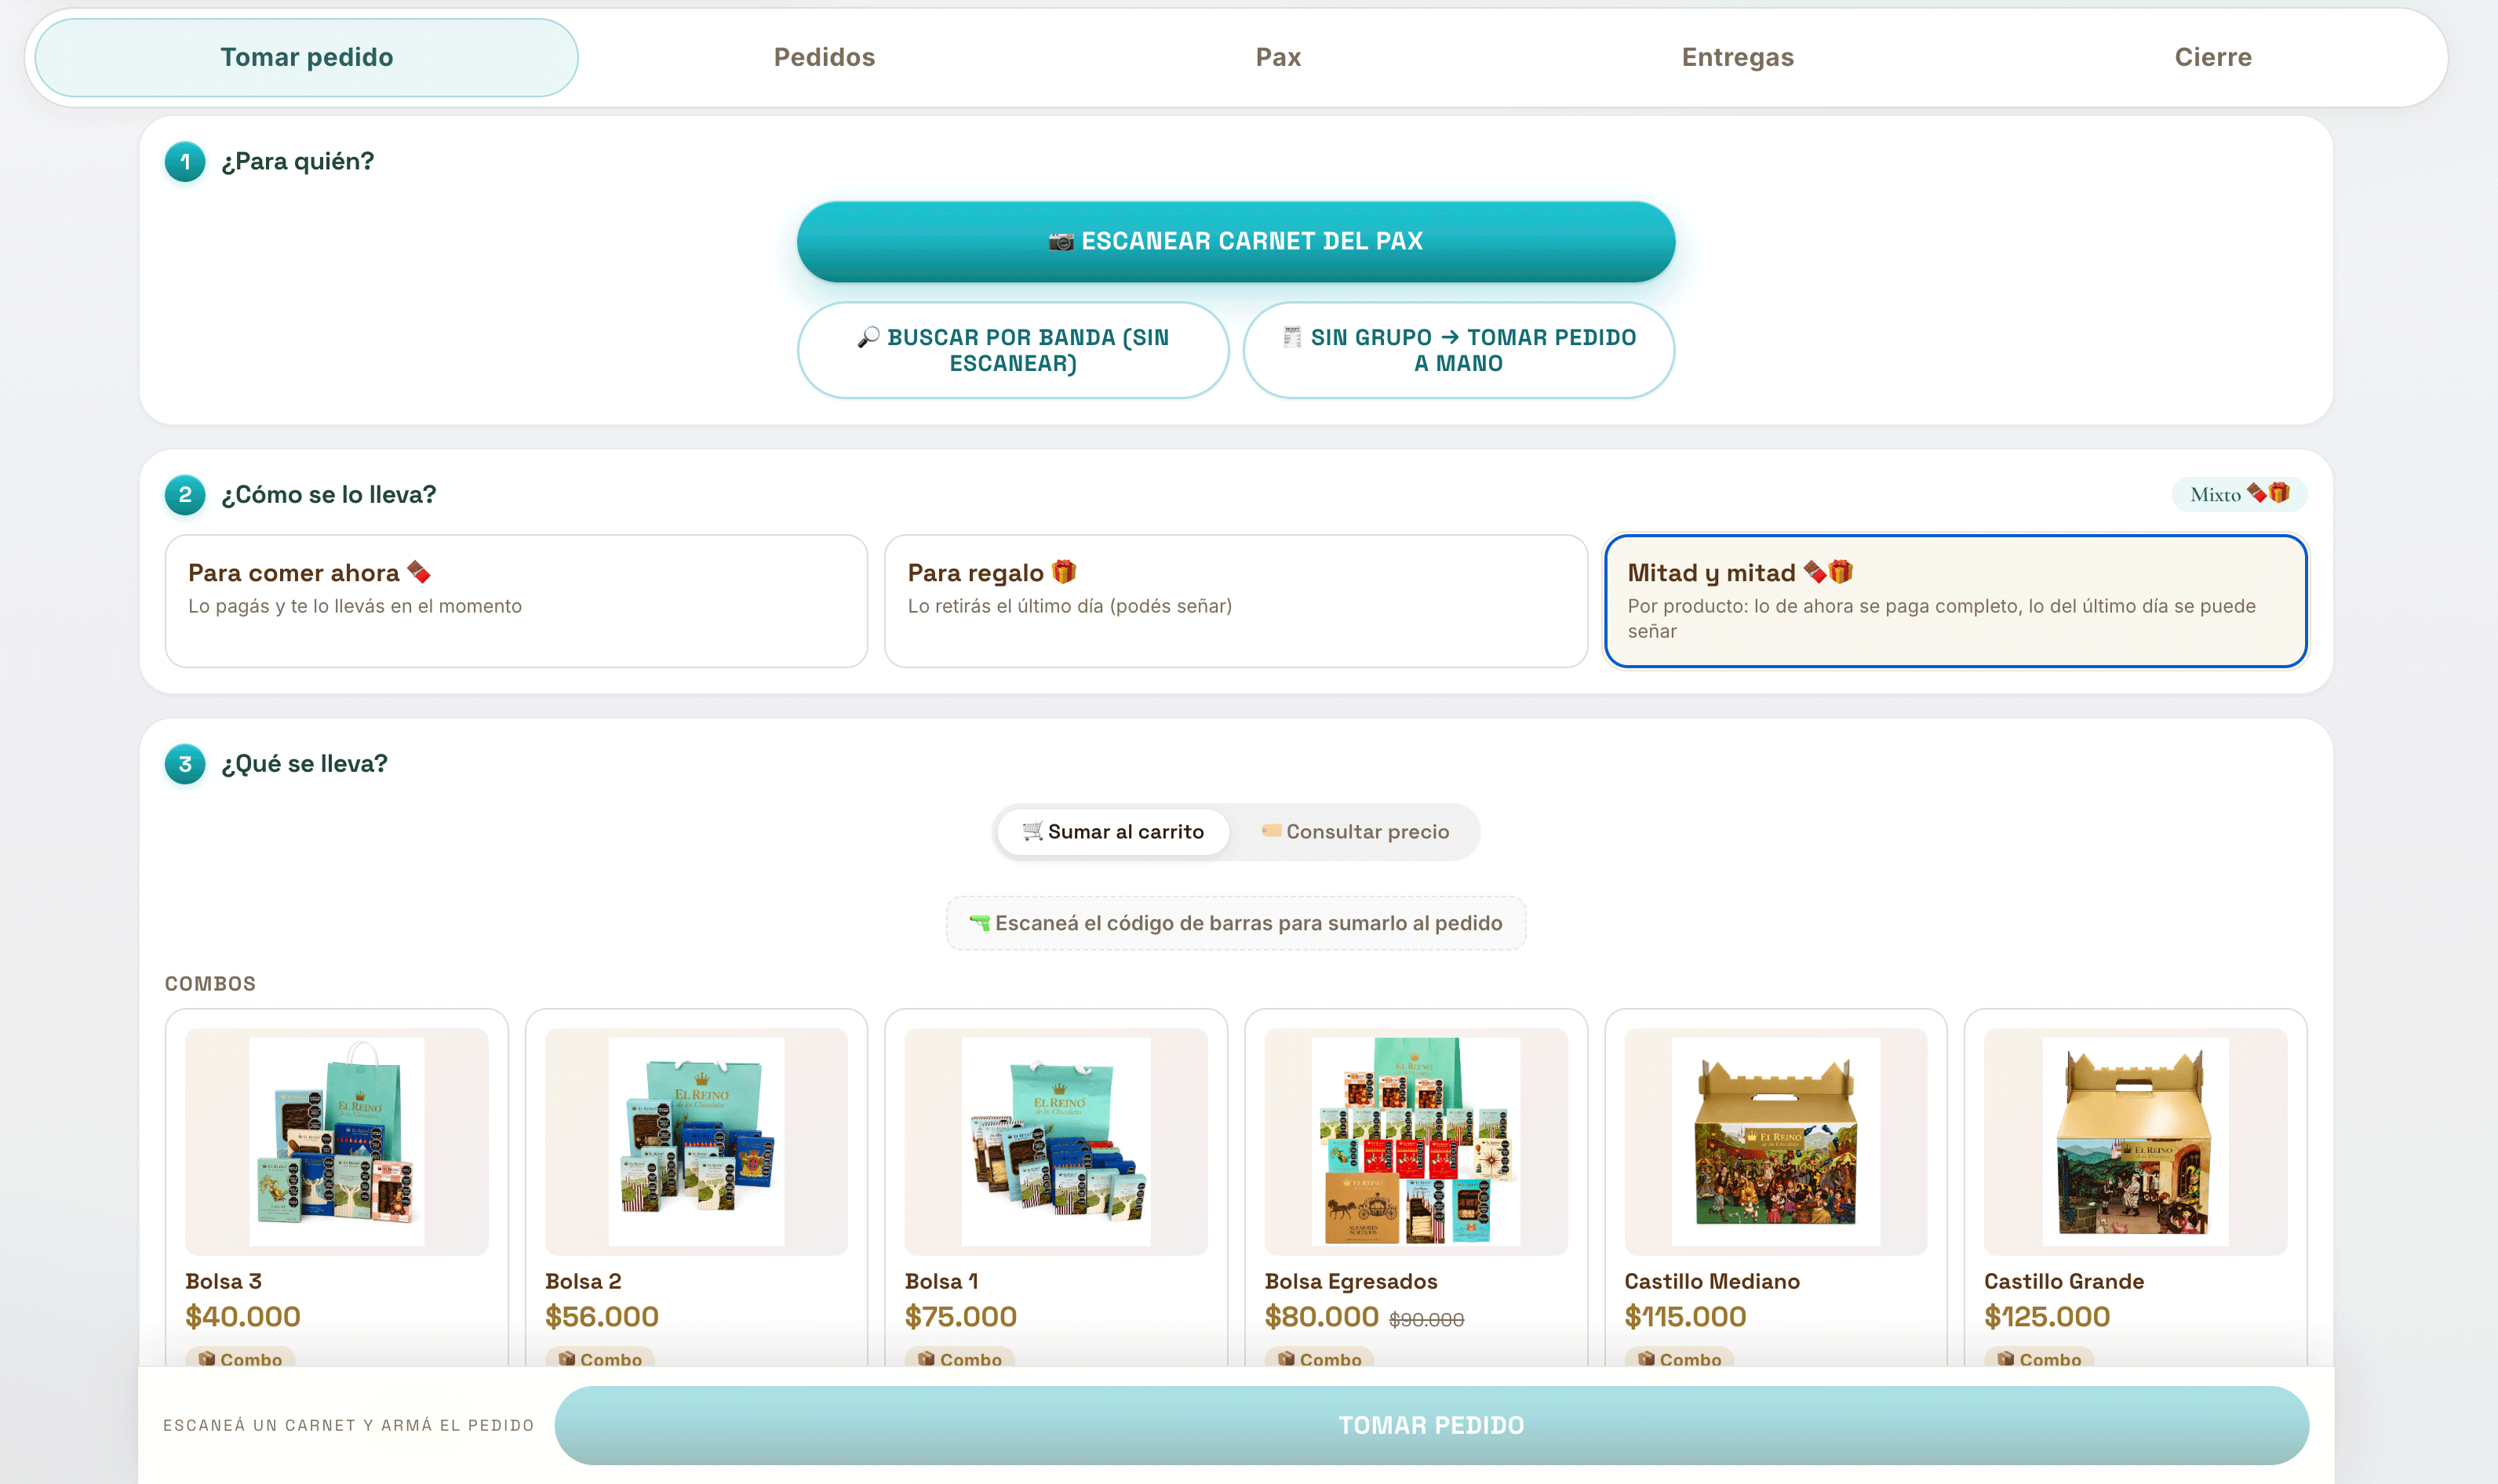Click the Bolsa 2 title
The width and height of the screenshot is (2498, 1484).
(x=583, y=1281)
